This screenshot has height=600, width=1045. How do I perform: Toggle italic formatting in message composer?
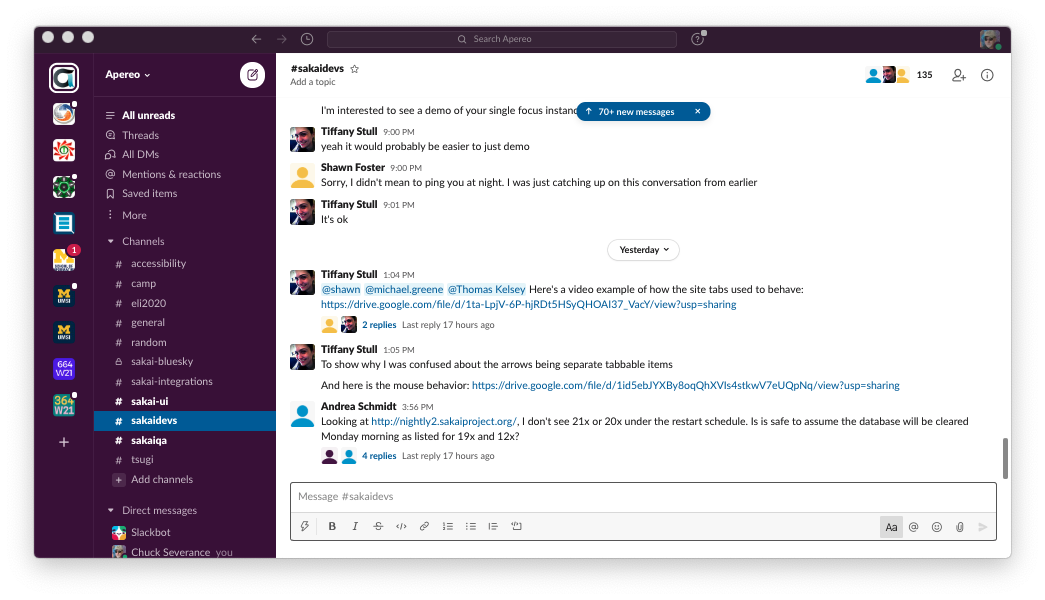[x=355, y=526]
